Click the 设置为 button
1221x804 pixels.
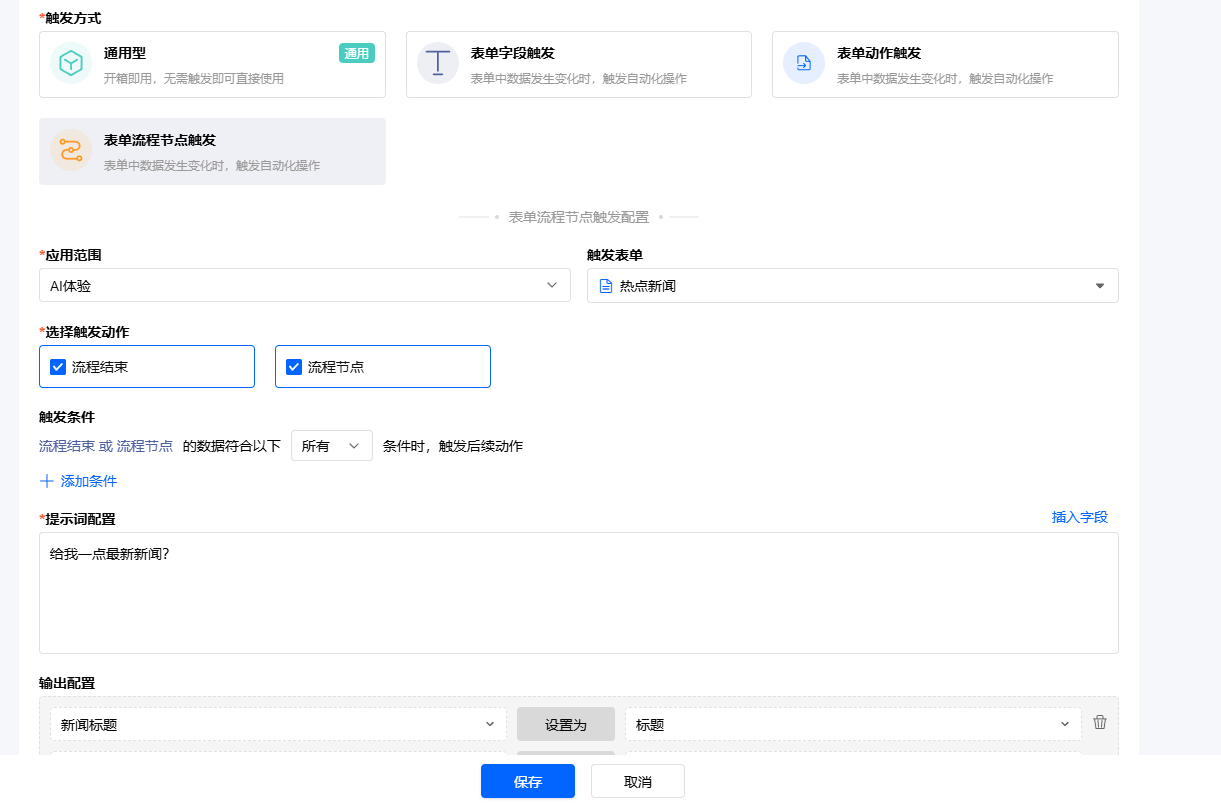(x=566, y=724)
